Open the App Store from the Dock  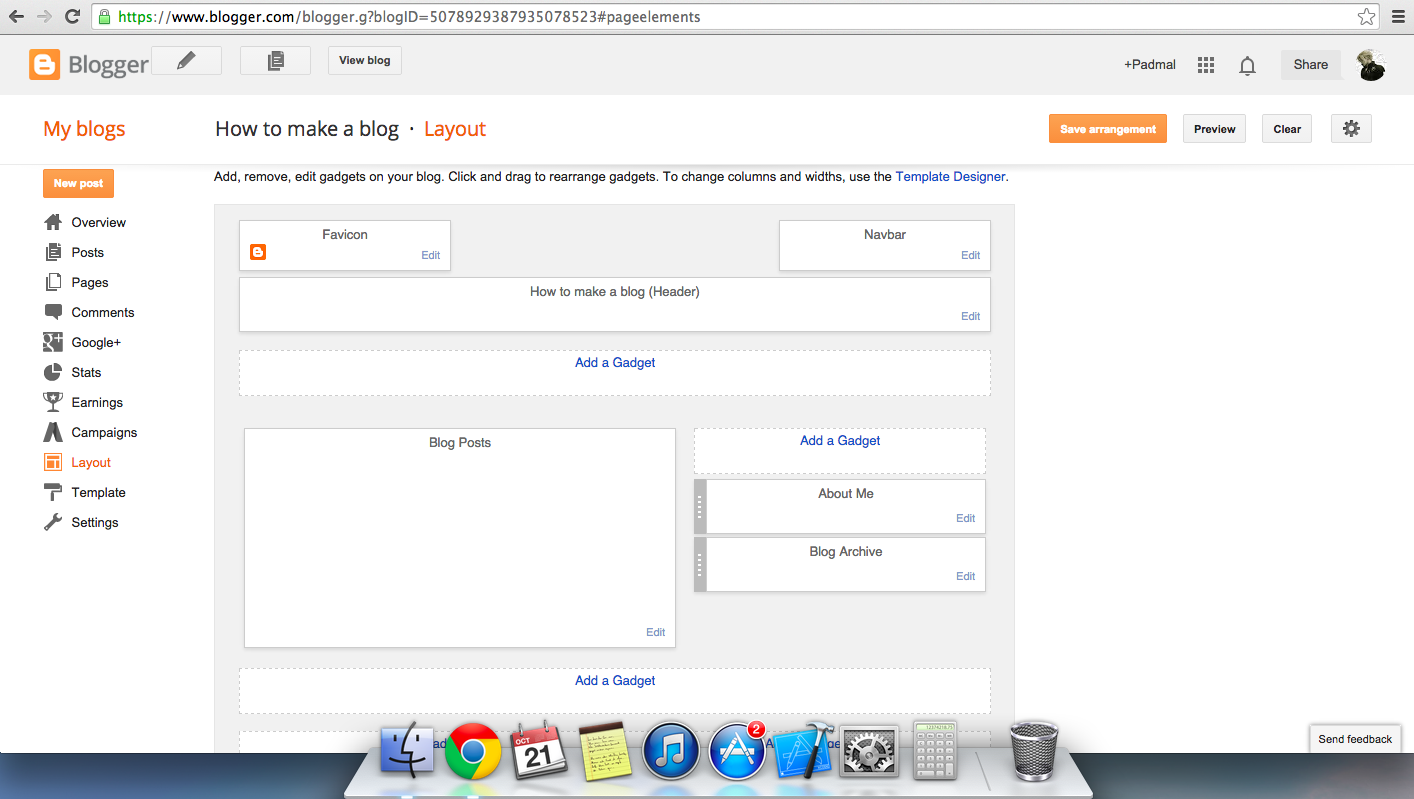pos(737,751)
